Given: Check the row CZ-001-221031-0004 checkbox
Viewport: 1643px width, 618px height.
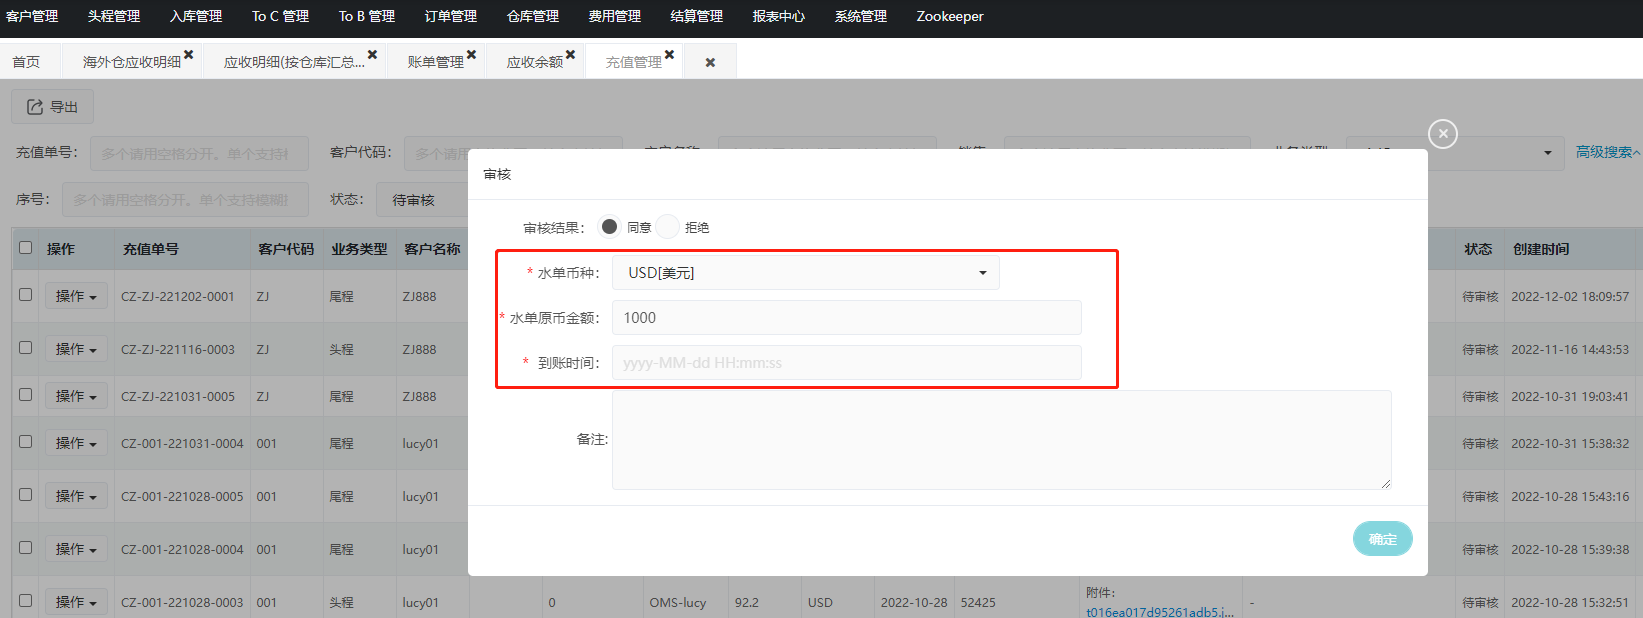Looking at the screenshot, I should point(26,442).
